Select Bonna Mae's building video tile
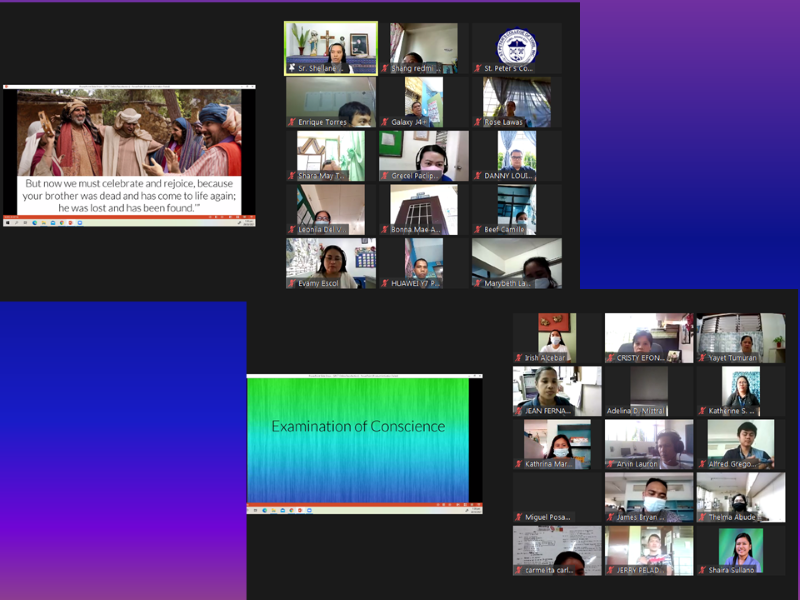 pos(424,206)
